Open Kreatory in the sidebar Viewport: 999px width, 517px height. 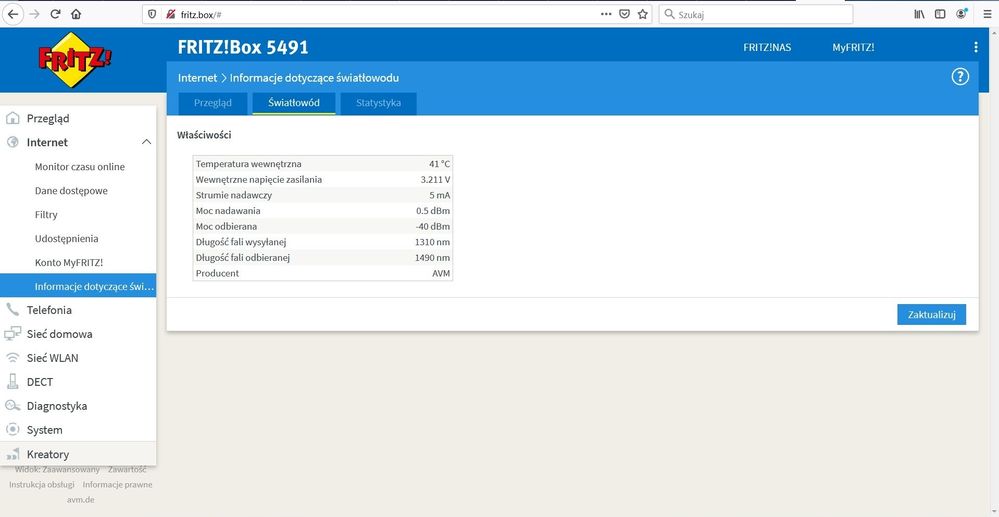coord(48,454)
